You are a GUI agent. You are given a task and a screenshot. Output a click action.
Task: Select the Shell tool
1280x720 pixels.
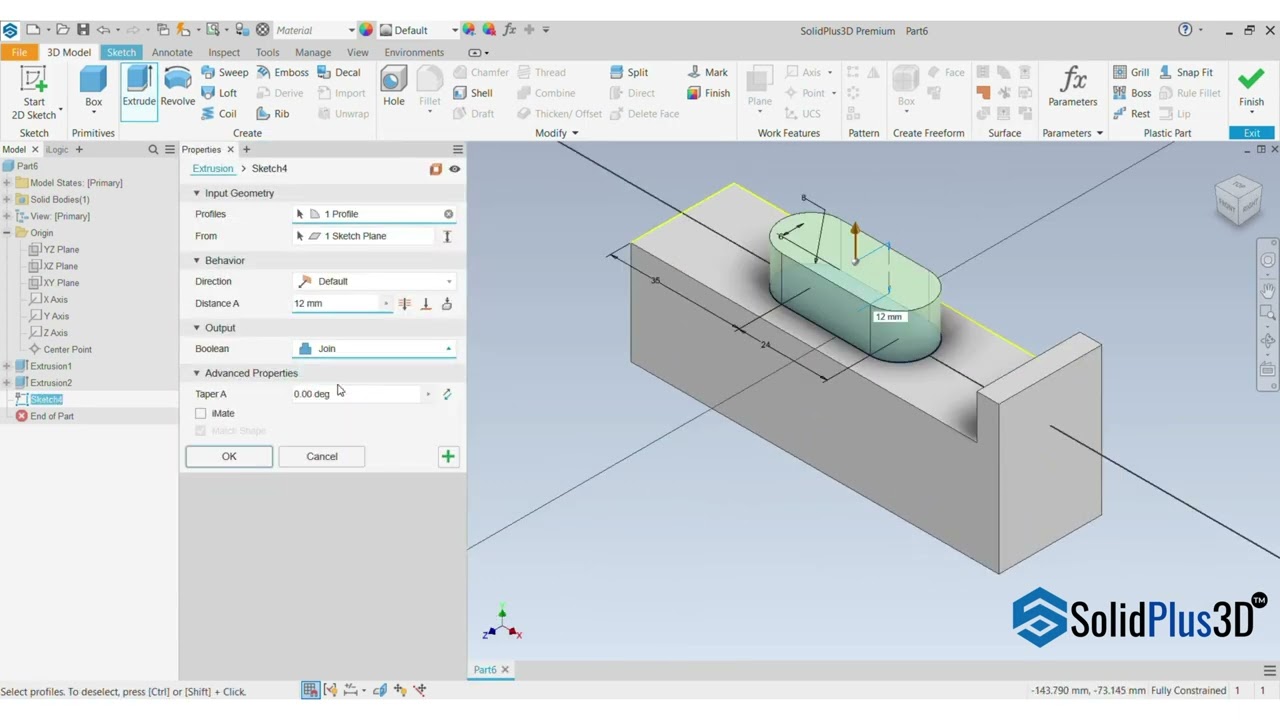(x=473, y=93)
